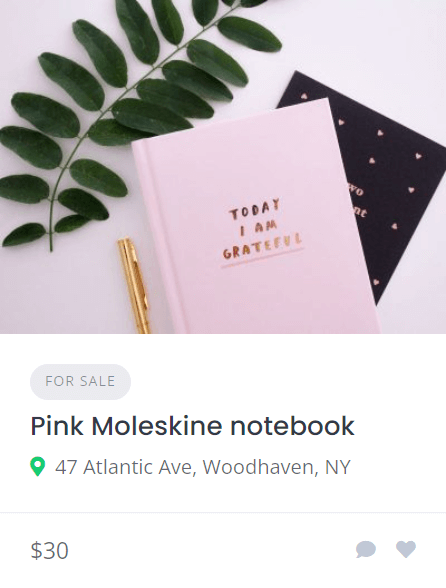
Task: Click the $30 price label
Action: pos(50,550)
